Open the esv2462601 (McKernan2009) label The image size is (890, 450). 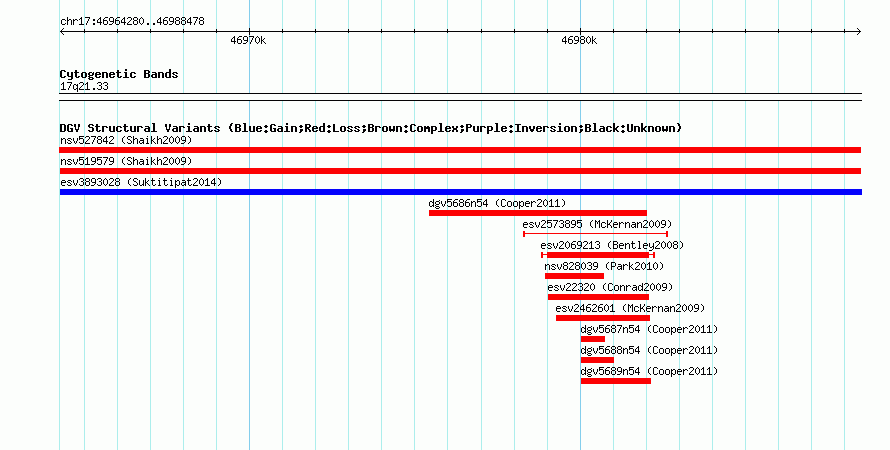(630, 308)
